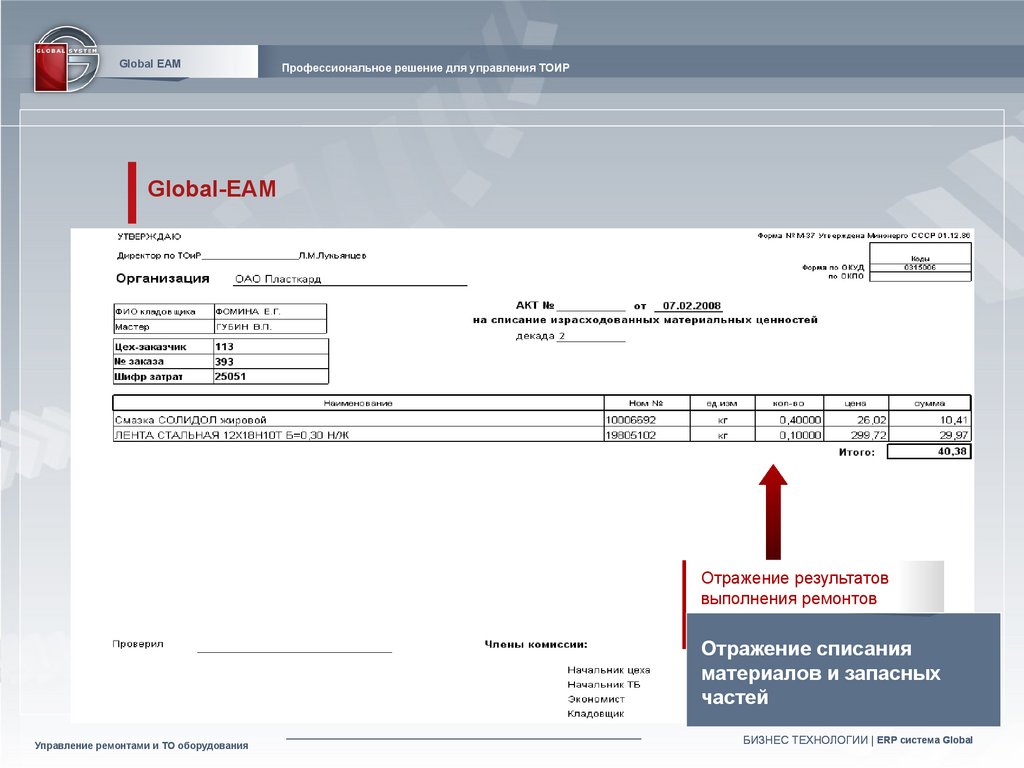Select the 'ЛЕНТА СТАЛЬНАЯ 12Х18Н10Т' row name

pyautogui.click(x=234, y=435)
